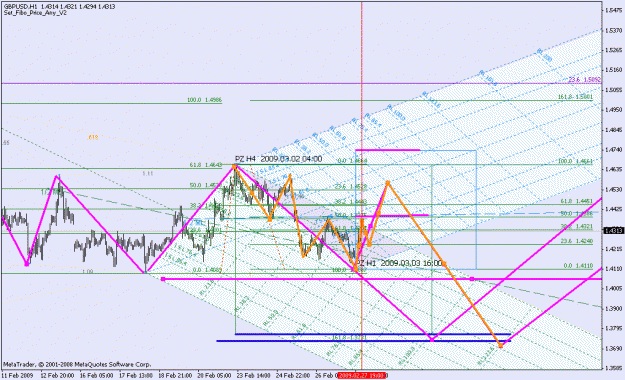The width and height of the screenshot is (625, 380).
Task: Click the 'PZ H4 2009.03.02 04:00' chart label
Action: tap(279, 159)
